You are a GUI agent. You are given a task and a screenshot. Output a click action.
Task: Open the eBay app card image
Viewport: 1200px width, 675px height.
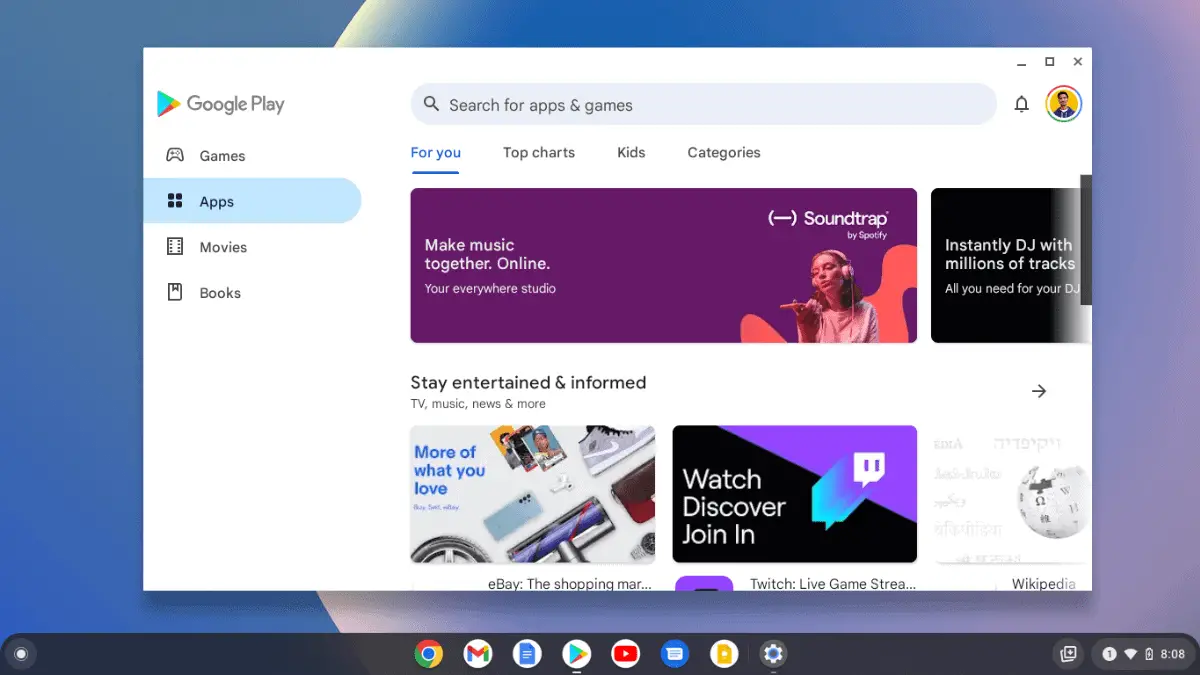[533, 494]
